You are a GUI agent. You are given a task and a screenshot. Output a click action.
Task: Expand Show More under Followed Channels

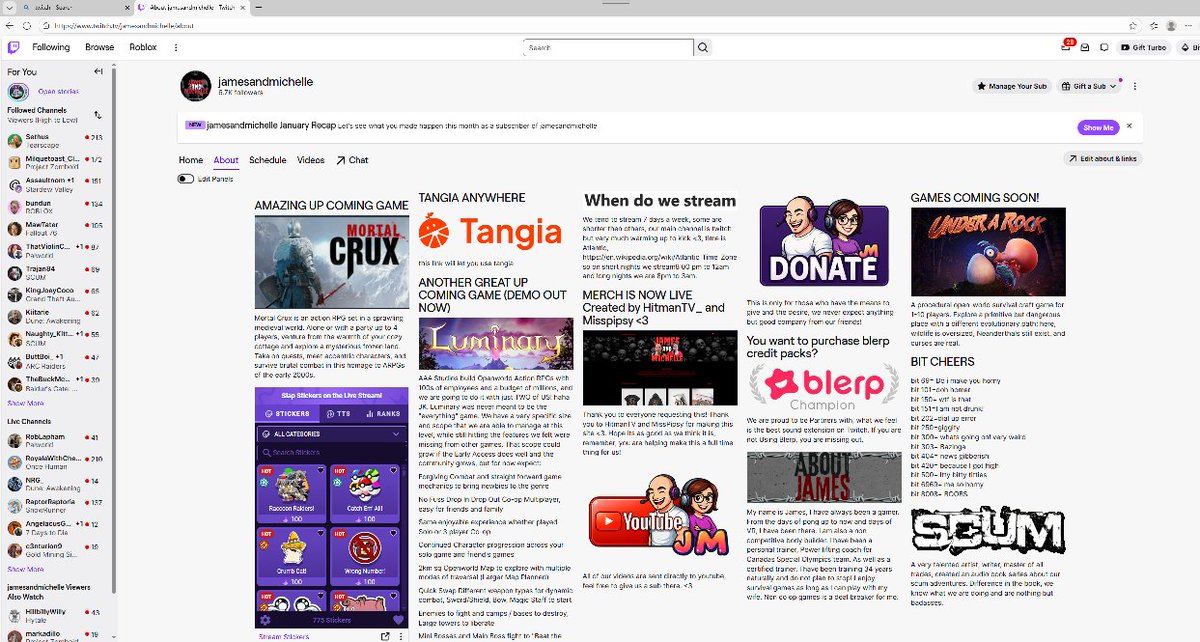tap(26, 403)
